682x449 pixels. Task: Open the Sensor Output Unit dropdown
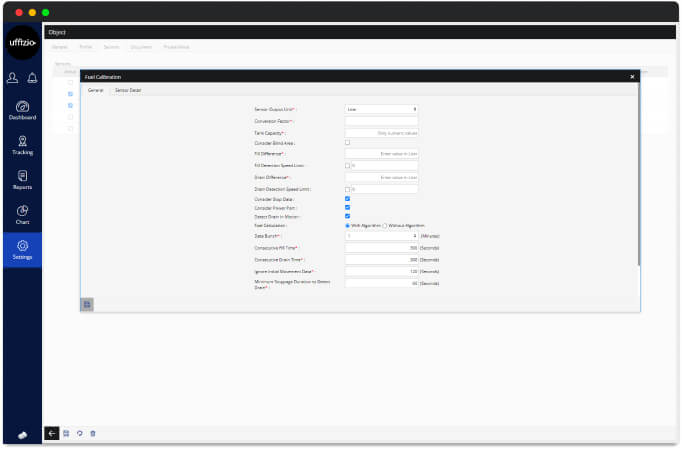click(381, 109)
